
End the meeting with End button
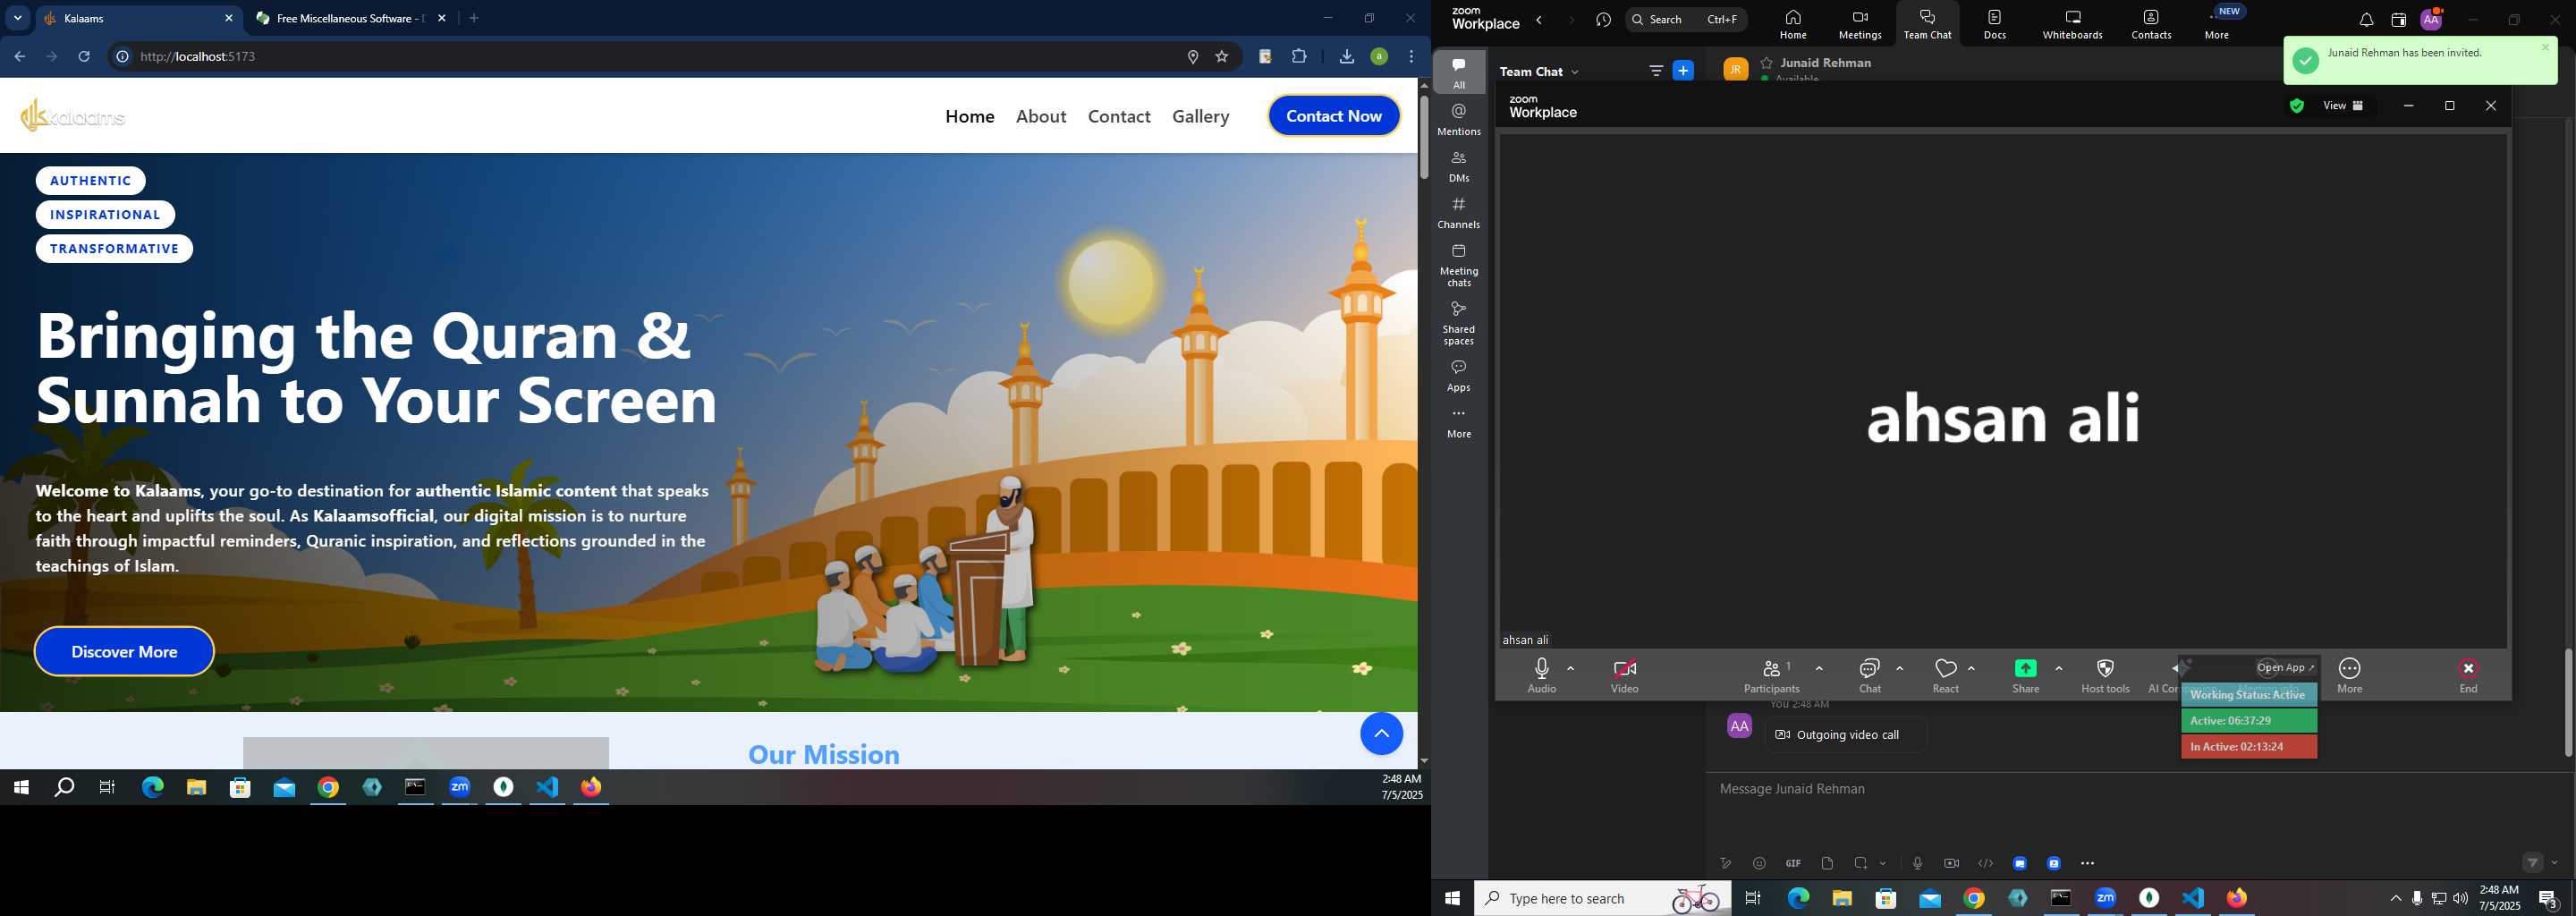(2468, 675)
